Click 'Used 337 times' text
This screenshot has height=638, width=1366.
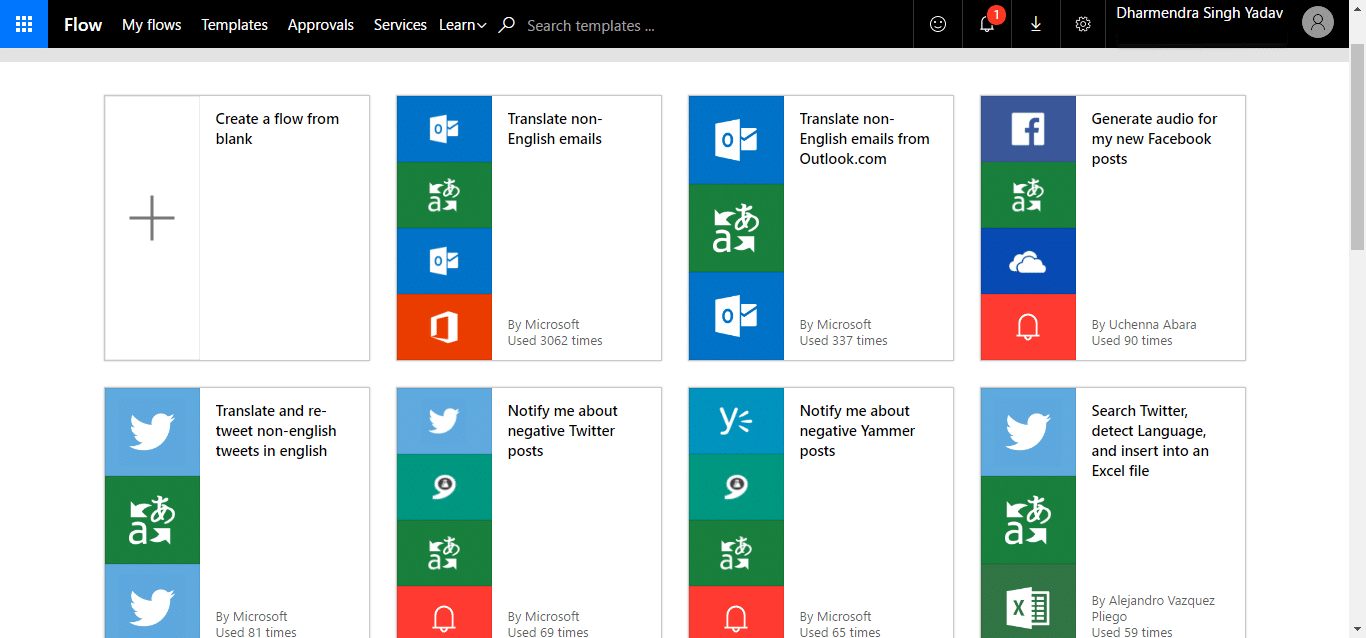[844, 341]
